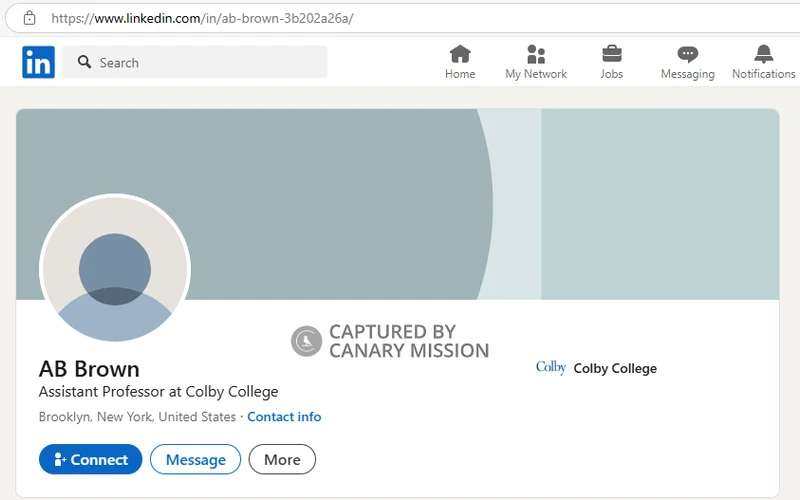Click the LinkedIn logo icon
Image resolution: width=800 pixels, height=500 pixels.
click(38, 62)
